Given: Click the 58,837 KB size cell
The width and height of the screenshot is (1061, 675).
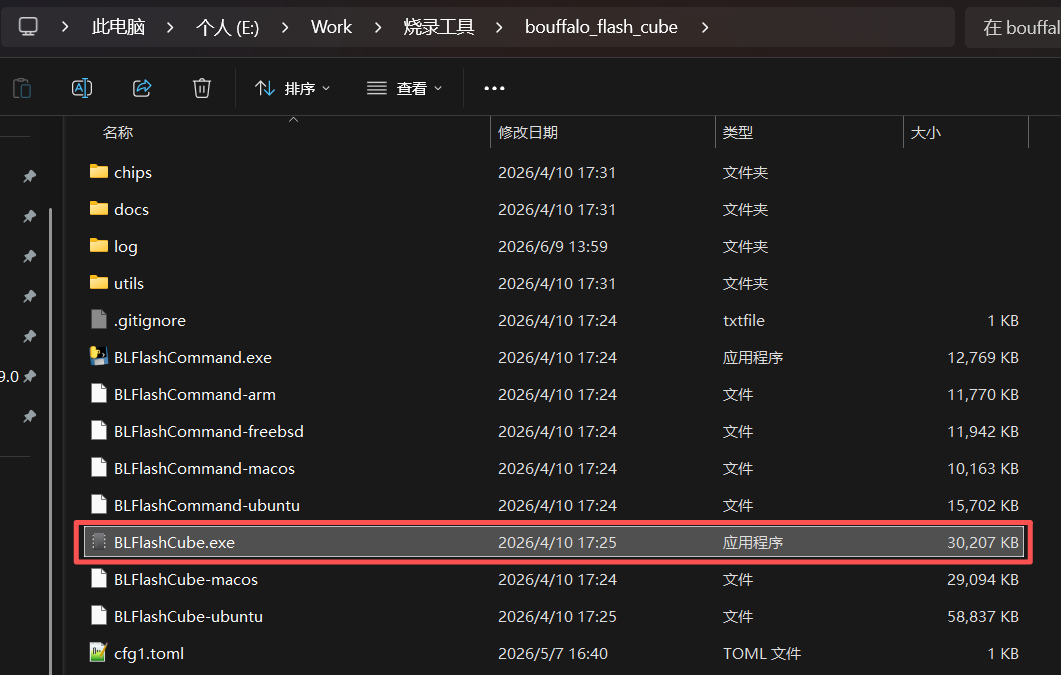Looking at the screenshot, I should click(983, 616).
